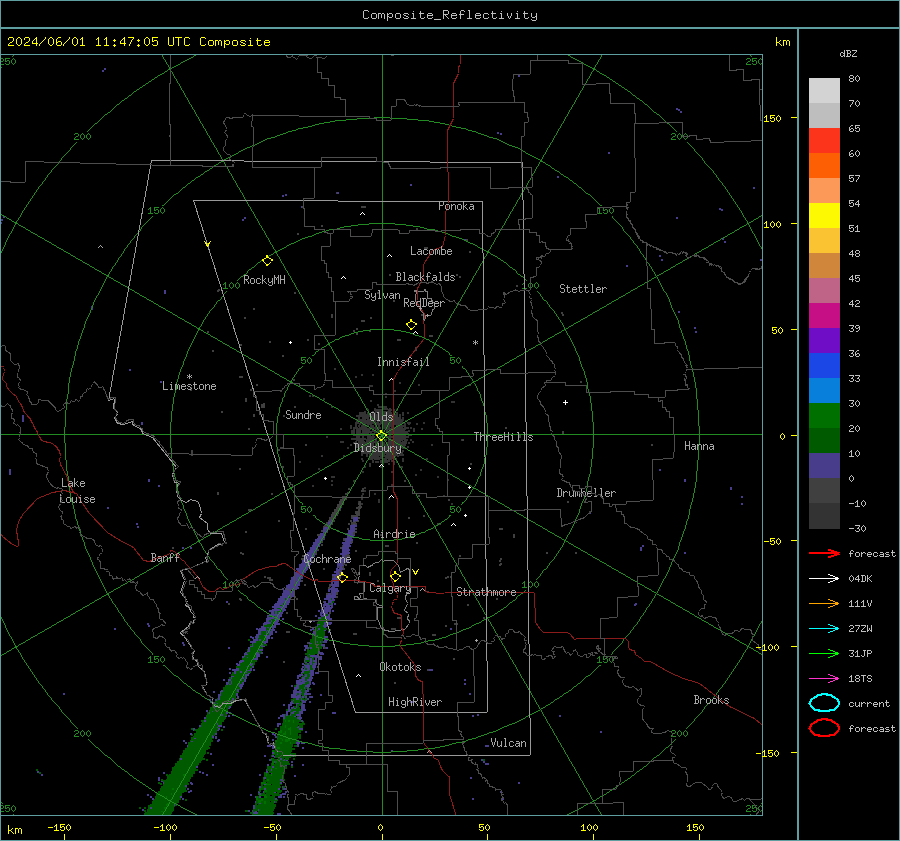
Task: Click the Olds city label
Action: tap(381, 416)
